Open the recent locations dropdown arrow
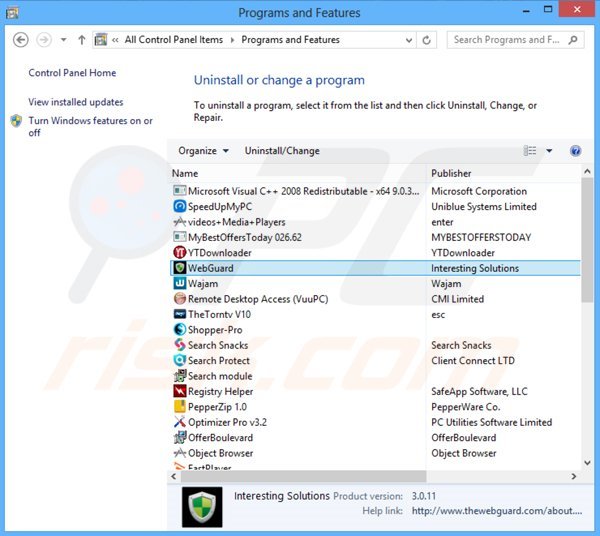Screen dimensions: 600x536 pos(64,40)
